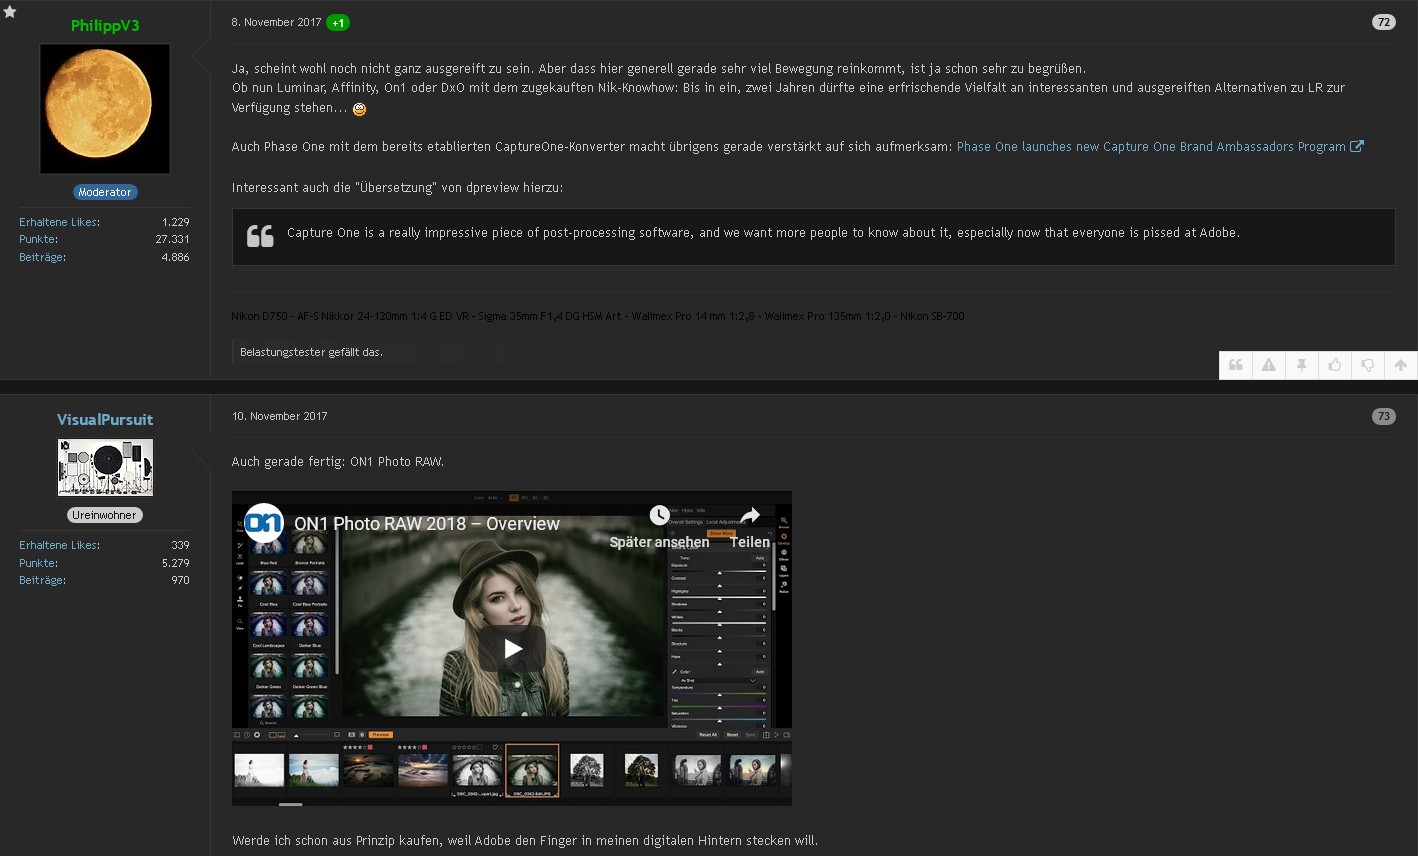Click VisualPursuit's Punkte label
1418x856 pixels.
click(x=39, y=563)
